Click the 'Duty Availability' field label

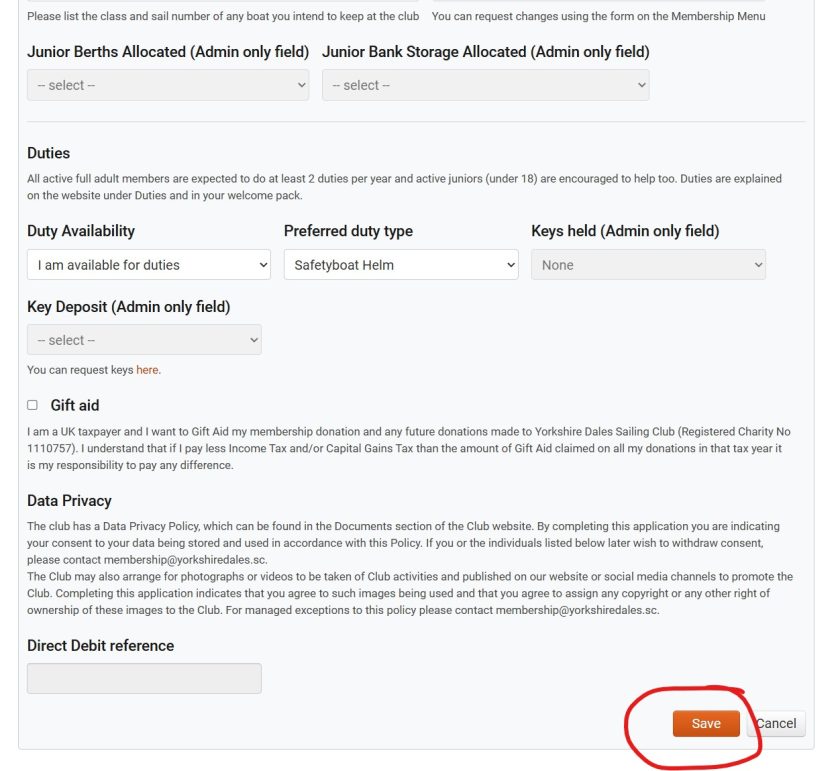(x=81, y=231)
